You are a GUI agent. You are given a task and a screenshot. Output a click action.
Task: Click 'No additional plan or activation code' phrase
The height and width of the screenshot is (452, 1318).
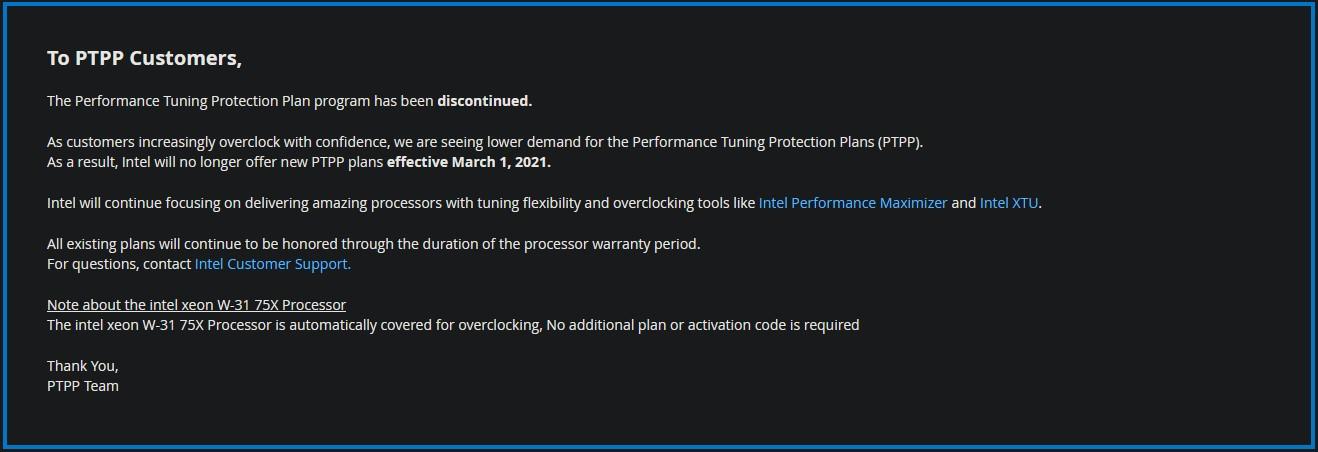tap(680, 325)
